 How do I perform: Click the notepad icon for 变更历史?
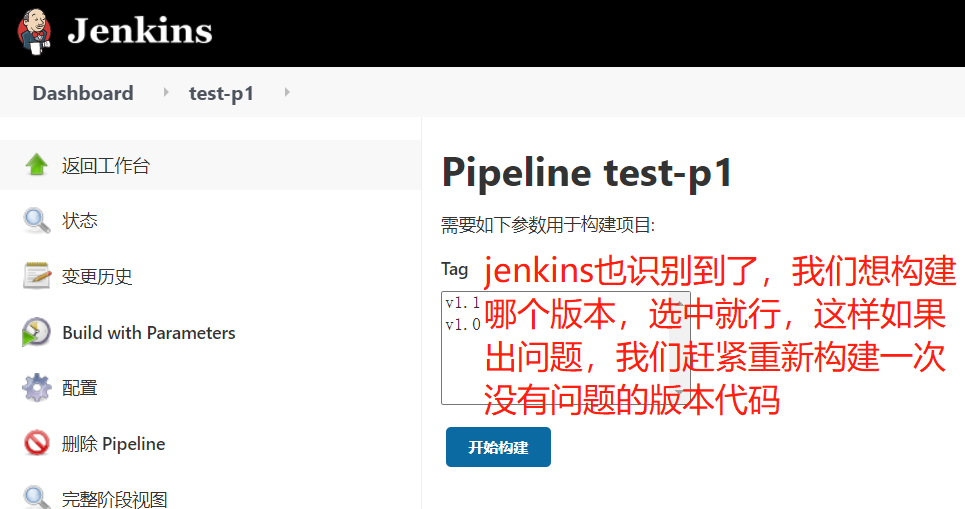tap(36, 276)
